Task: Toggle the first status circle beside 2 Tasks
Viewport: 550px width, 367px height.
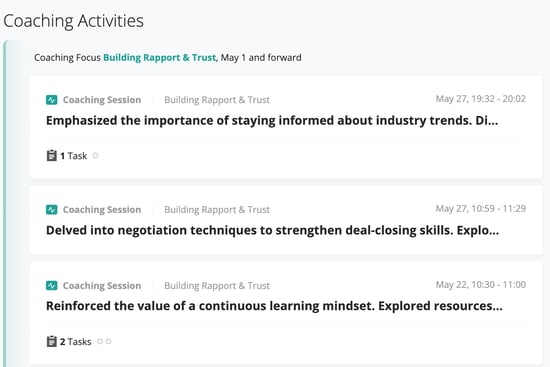Action: point(100,341)
